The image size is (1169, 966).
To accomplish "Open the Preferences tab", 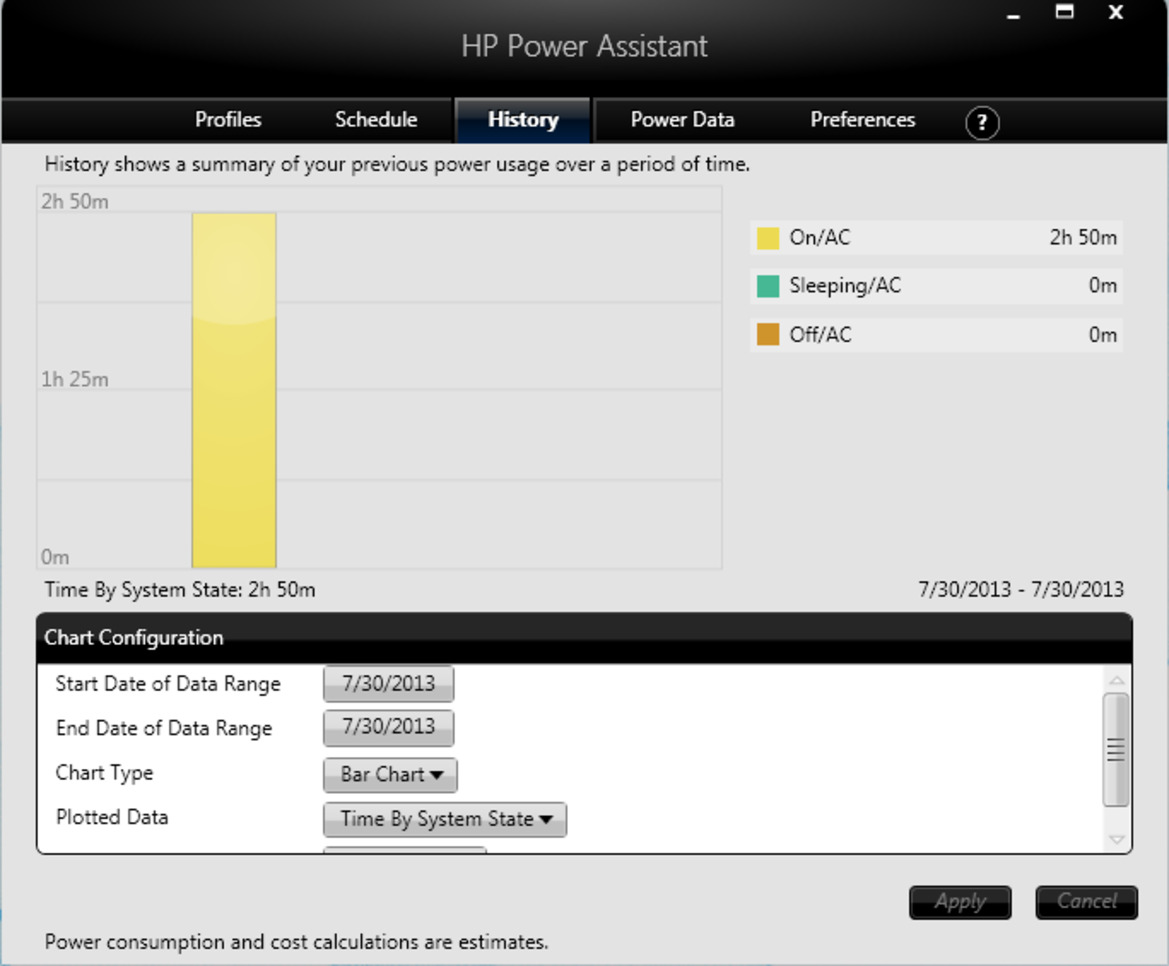I will (863, 120).
